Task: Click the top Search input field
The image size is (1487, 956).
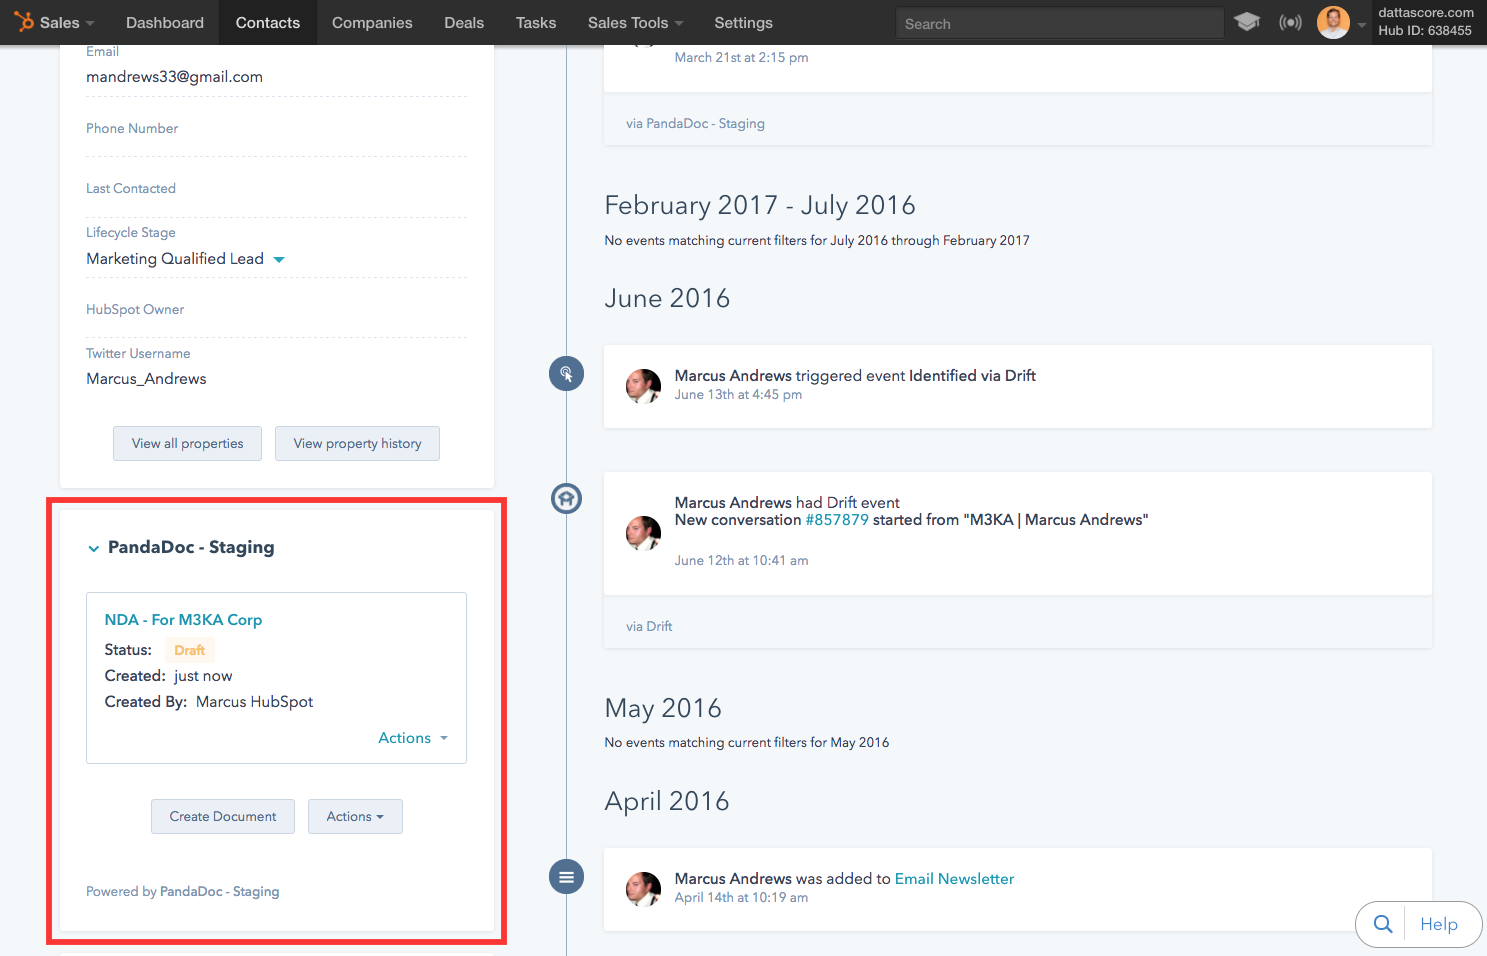Action: click(x=1058, y=23)
